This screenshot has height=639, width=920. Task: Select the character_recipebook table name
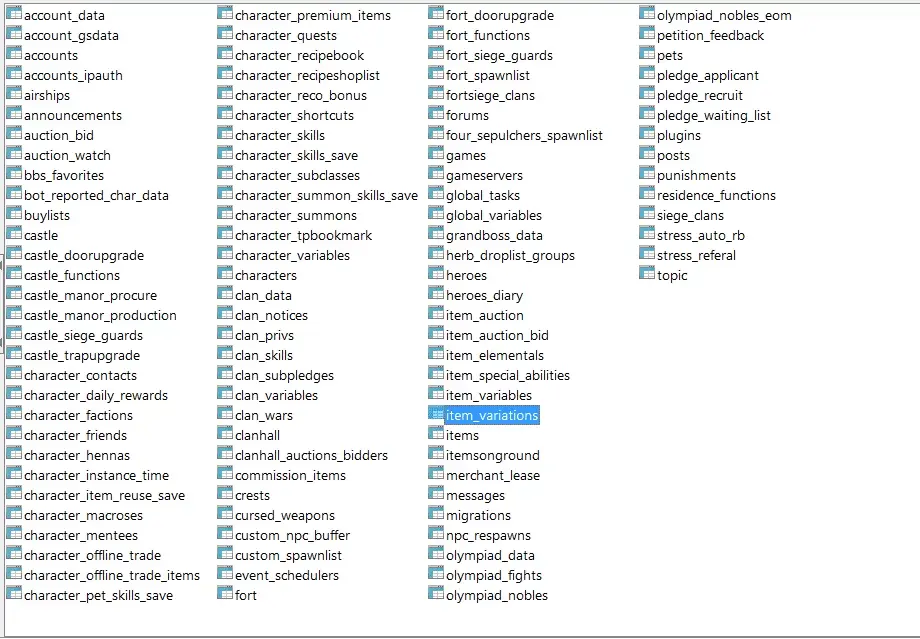coord(299,56)
